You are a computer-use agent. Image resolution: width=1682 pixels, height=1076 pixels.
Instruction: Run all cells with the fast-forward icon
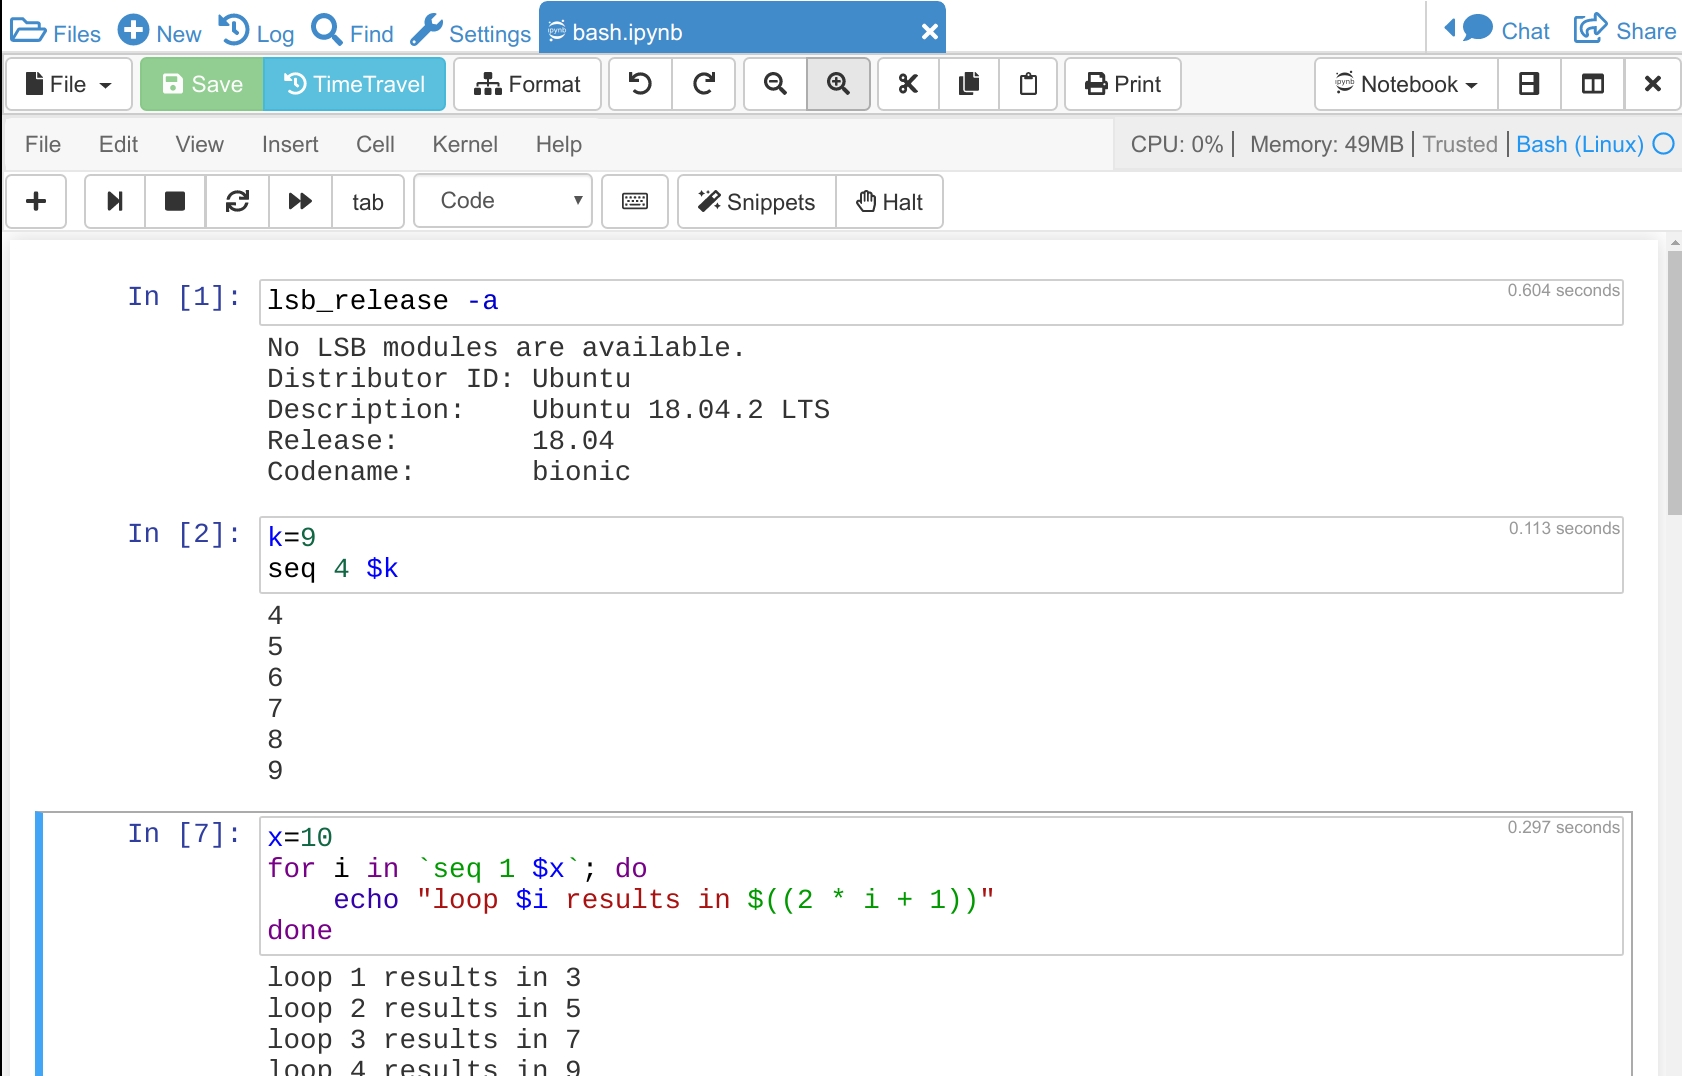point(300,202)
